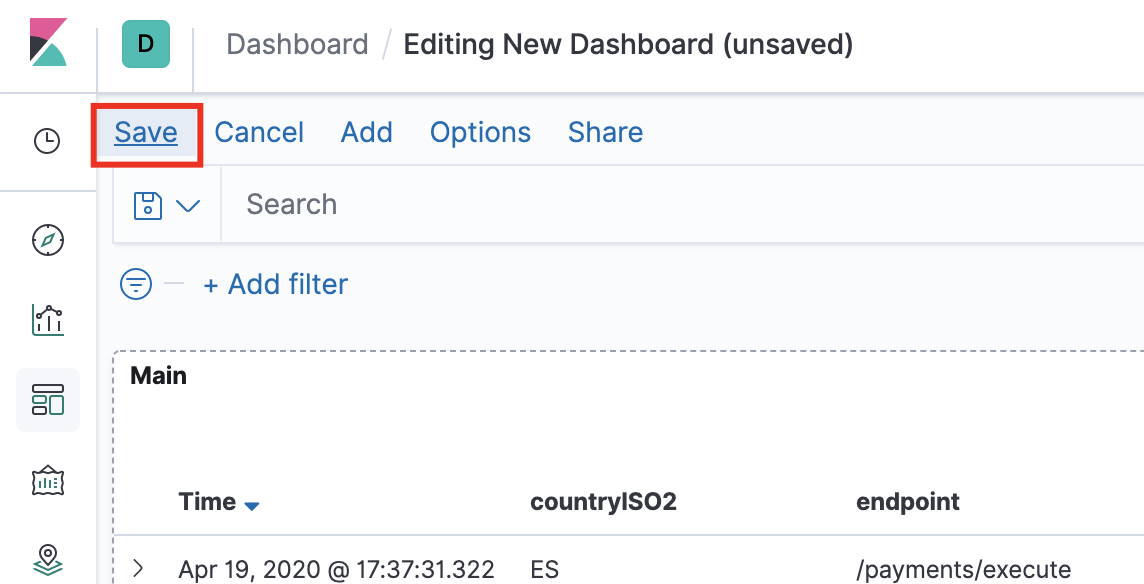Screen dimensions: 1144x584
Task: Open Visualize chart icon in sidebar
Action: click(x=47, y=320)
